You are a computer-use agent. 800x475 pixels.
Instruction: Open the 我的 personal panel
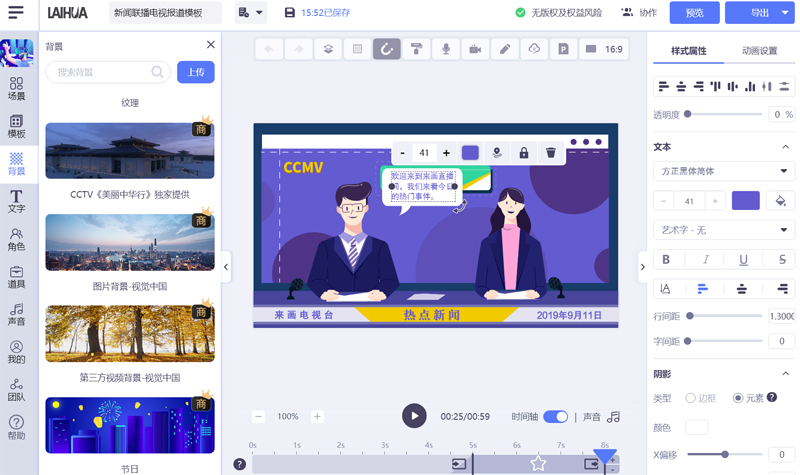tap(16, 352)
